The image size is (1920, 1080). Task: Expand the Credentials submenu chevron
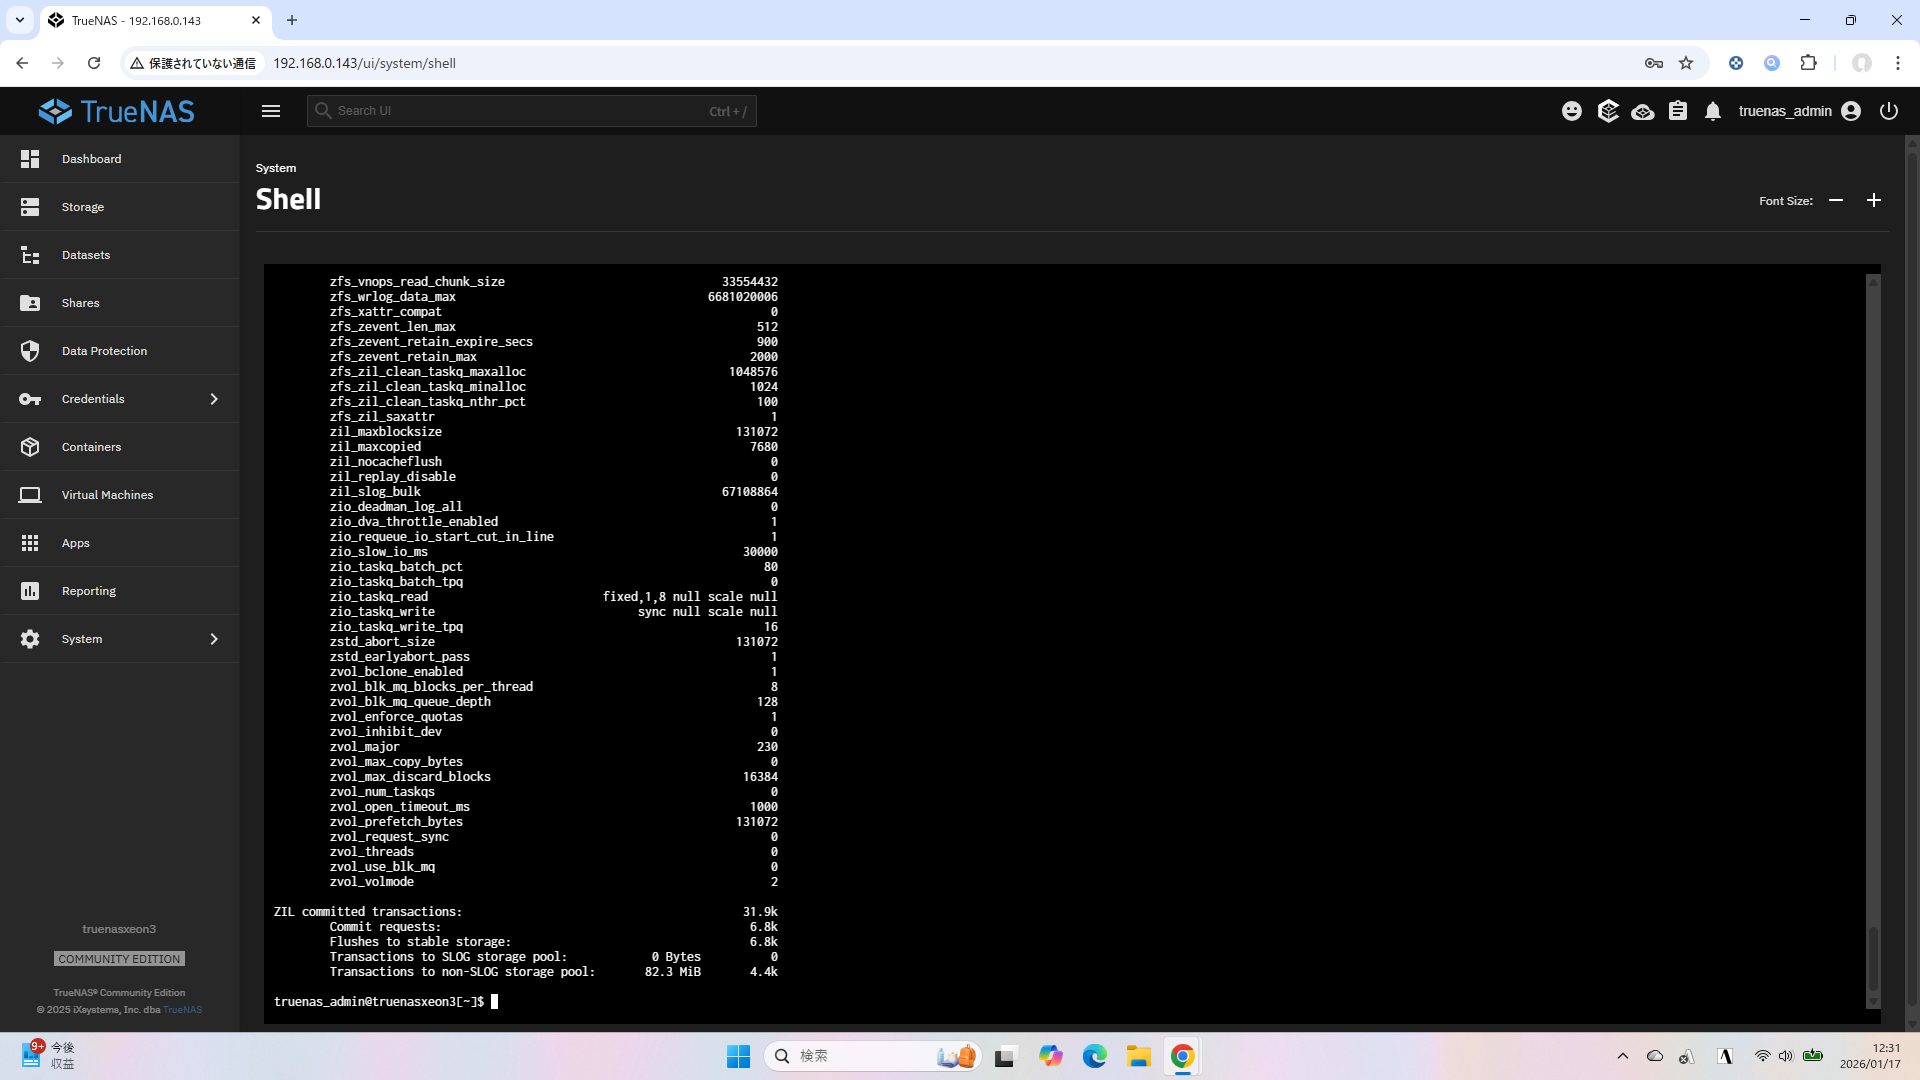(214, 399)
